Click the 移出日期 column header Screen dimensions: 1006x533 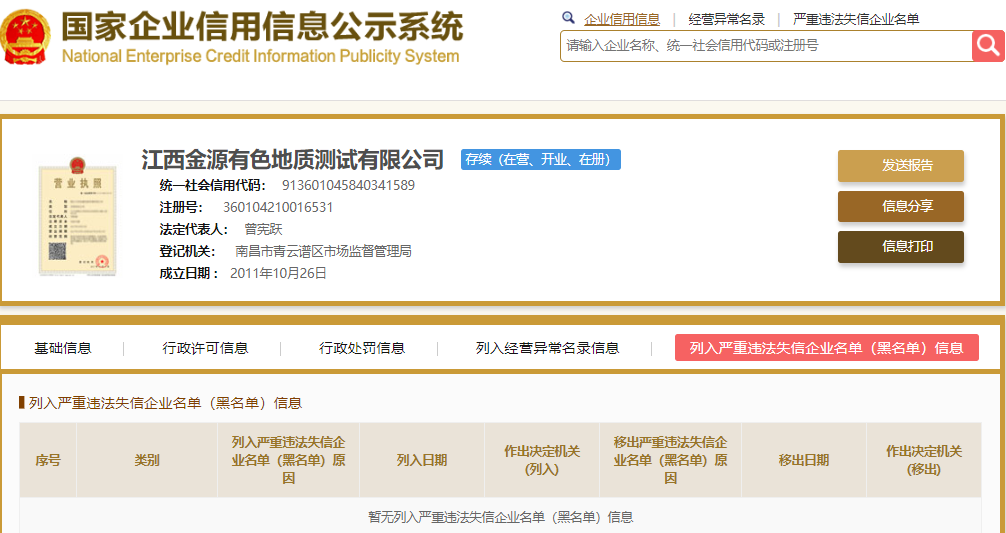[x=804, y=461]
